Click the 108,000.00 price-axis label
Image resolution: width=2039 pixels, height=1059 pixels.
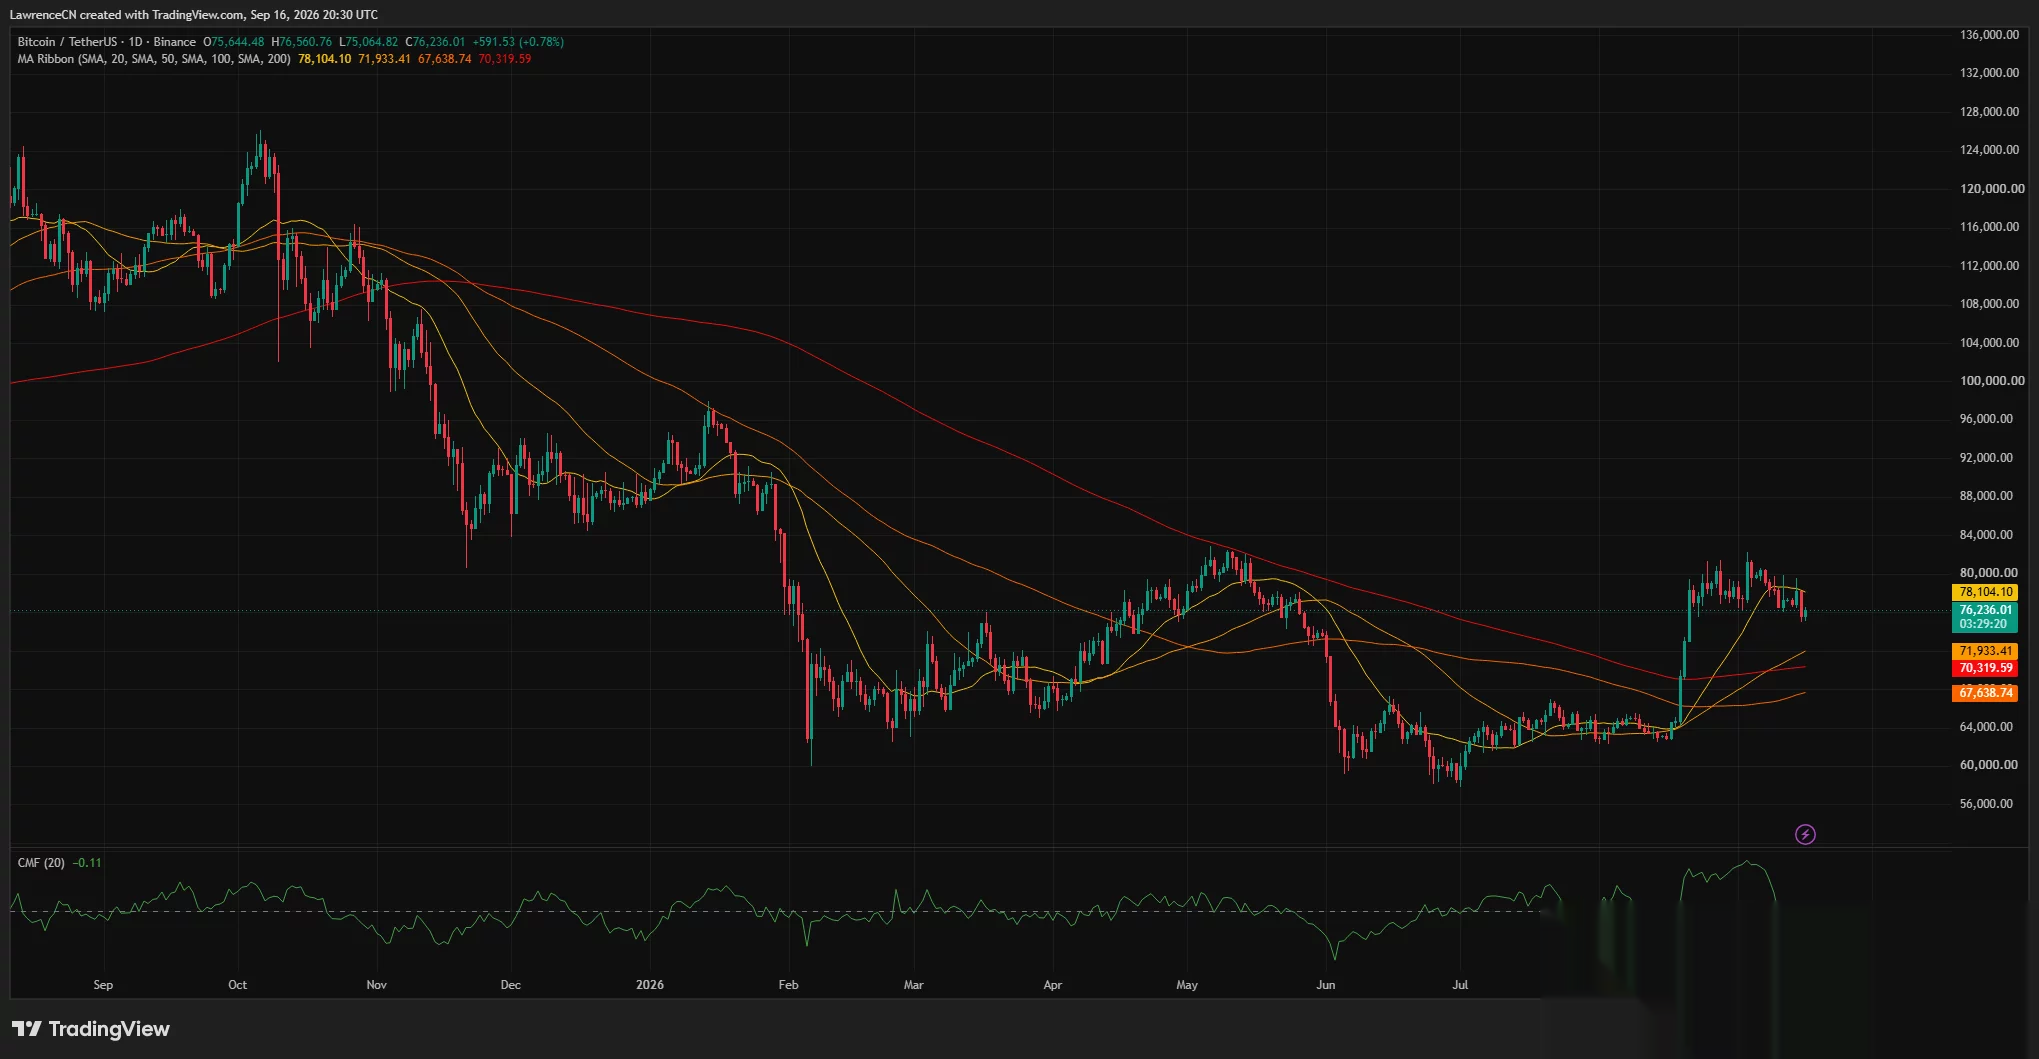1989,304
